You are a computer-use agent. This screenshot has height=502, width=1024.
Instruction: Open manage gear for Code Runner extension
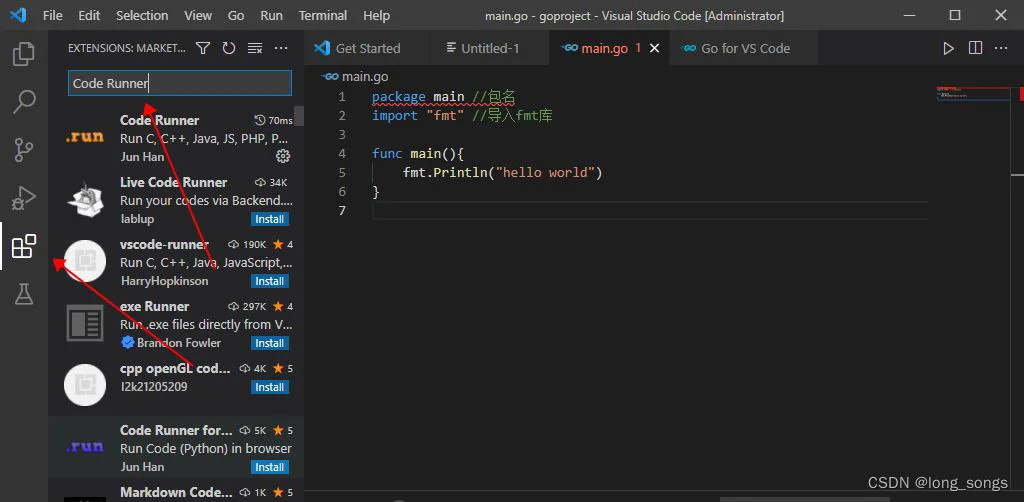pos(283,156)
